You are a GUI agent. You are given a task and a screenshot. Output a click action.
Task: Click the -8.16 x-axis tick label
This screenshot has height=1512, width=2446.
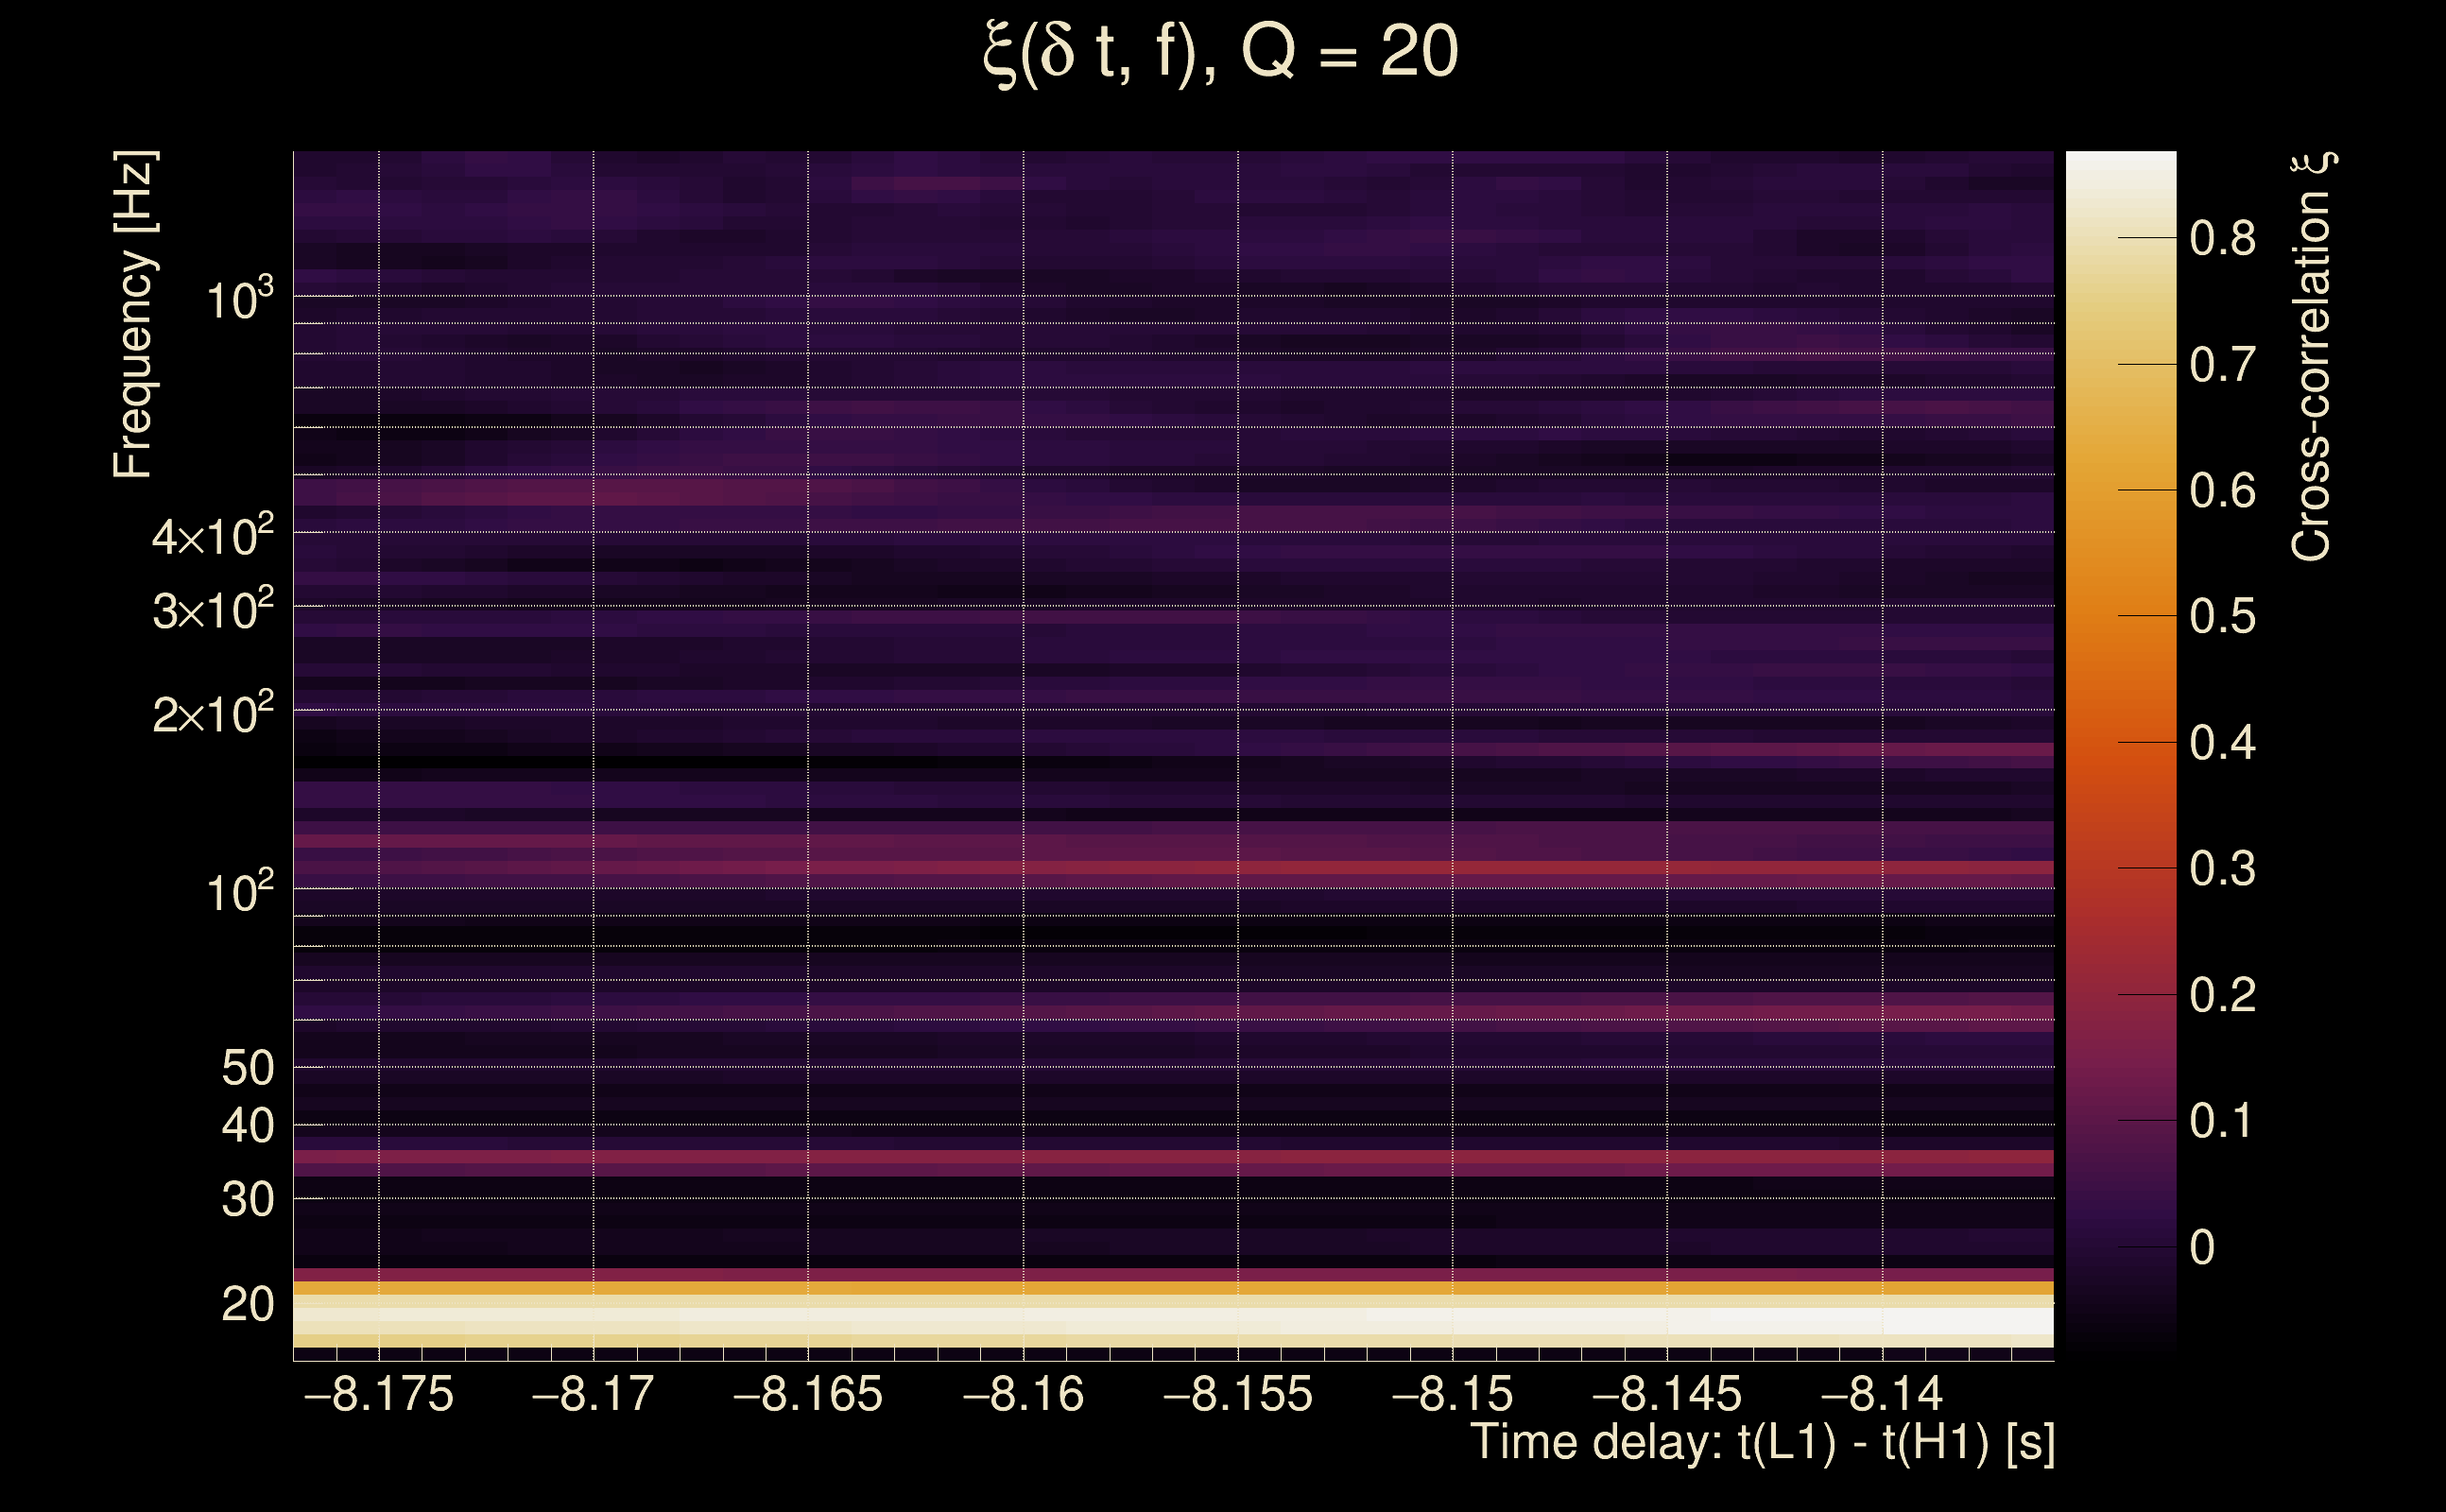1023,1394
